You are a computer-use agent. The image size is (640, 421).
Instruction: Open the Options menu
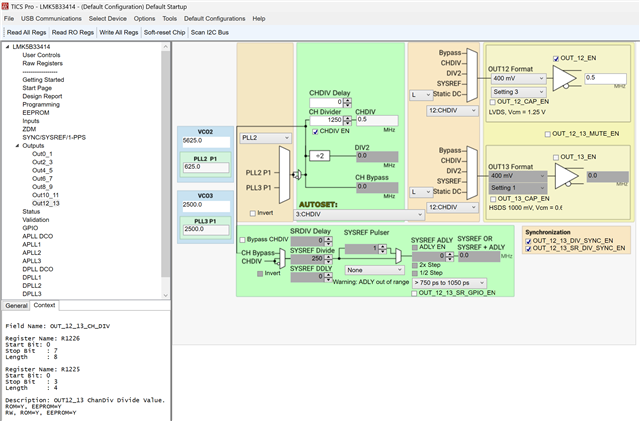tap(144, 19)
